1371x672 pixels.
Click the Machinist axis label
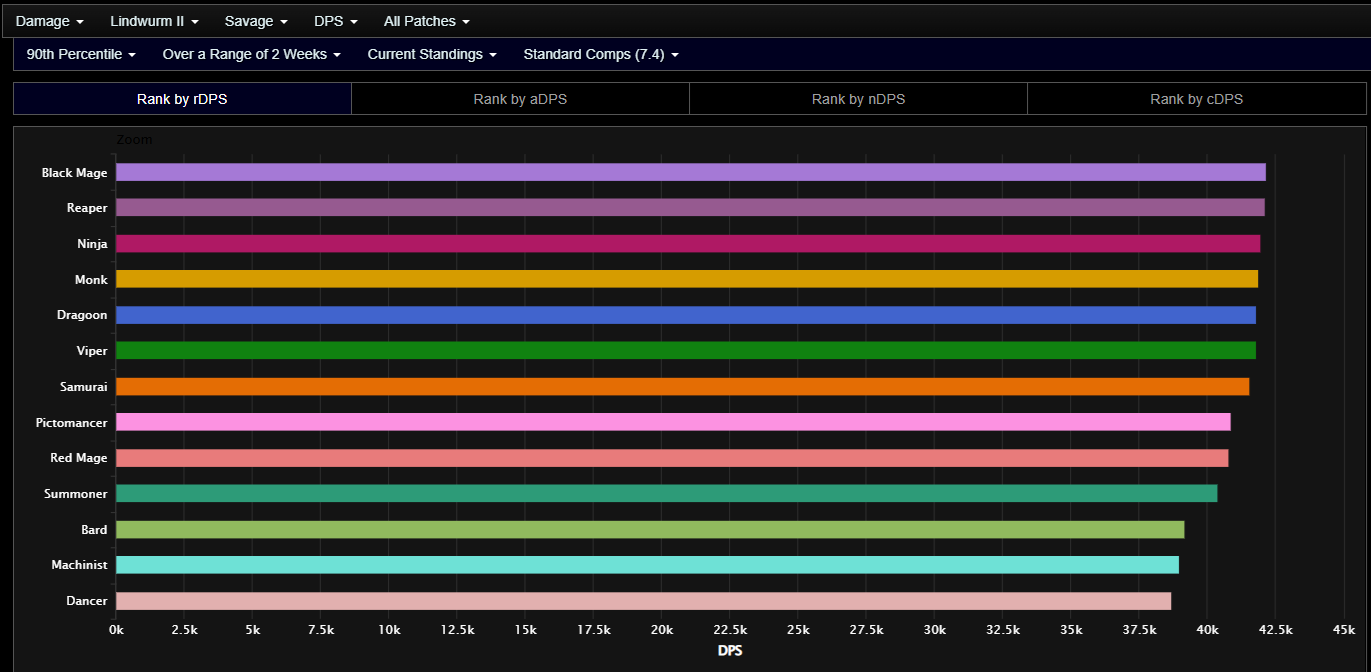pos(79,566)
